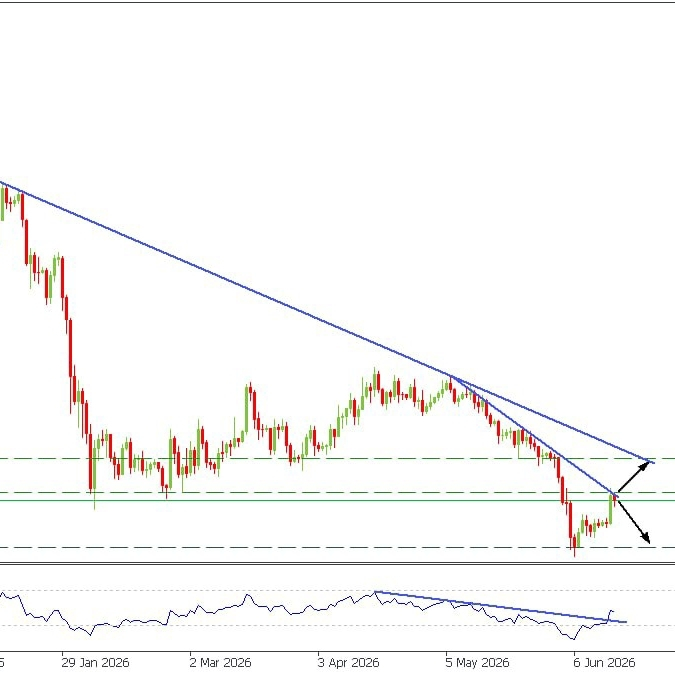This screenshot has height=675, width=675.
Task: Click the 5 May 2026 date label
Action: pyautogui.click(x=477, y=662)
